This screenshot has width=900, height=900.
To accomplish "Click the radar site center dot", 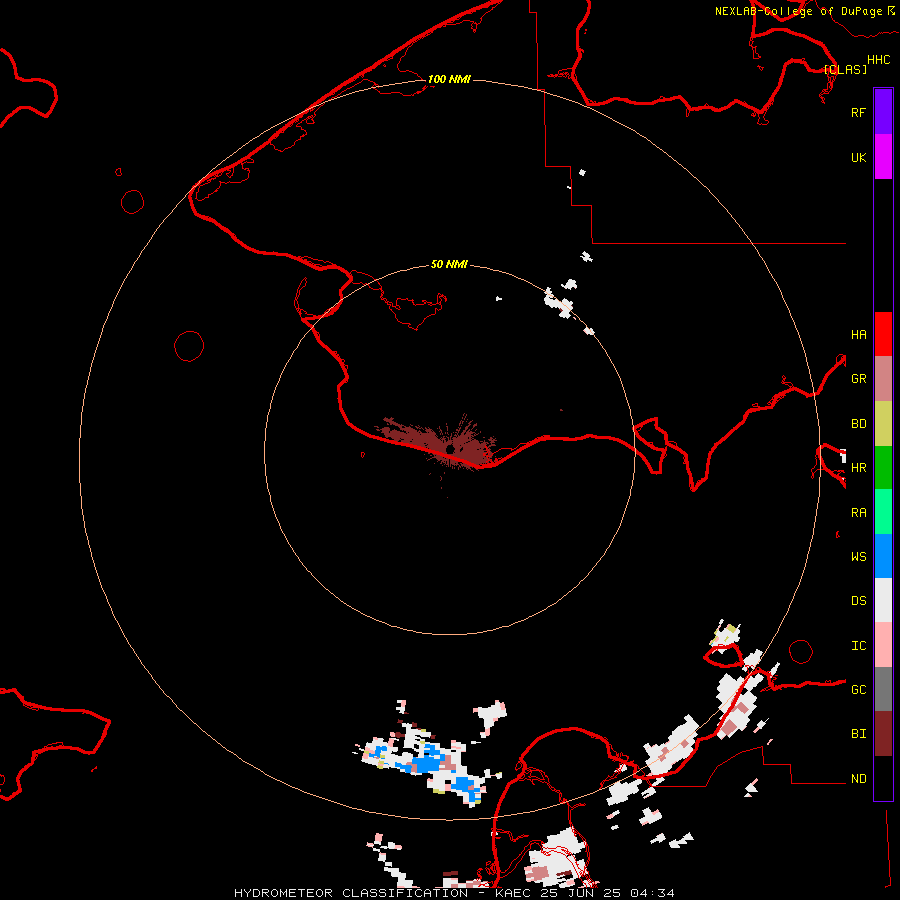I will (450, 449).
